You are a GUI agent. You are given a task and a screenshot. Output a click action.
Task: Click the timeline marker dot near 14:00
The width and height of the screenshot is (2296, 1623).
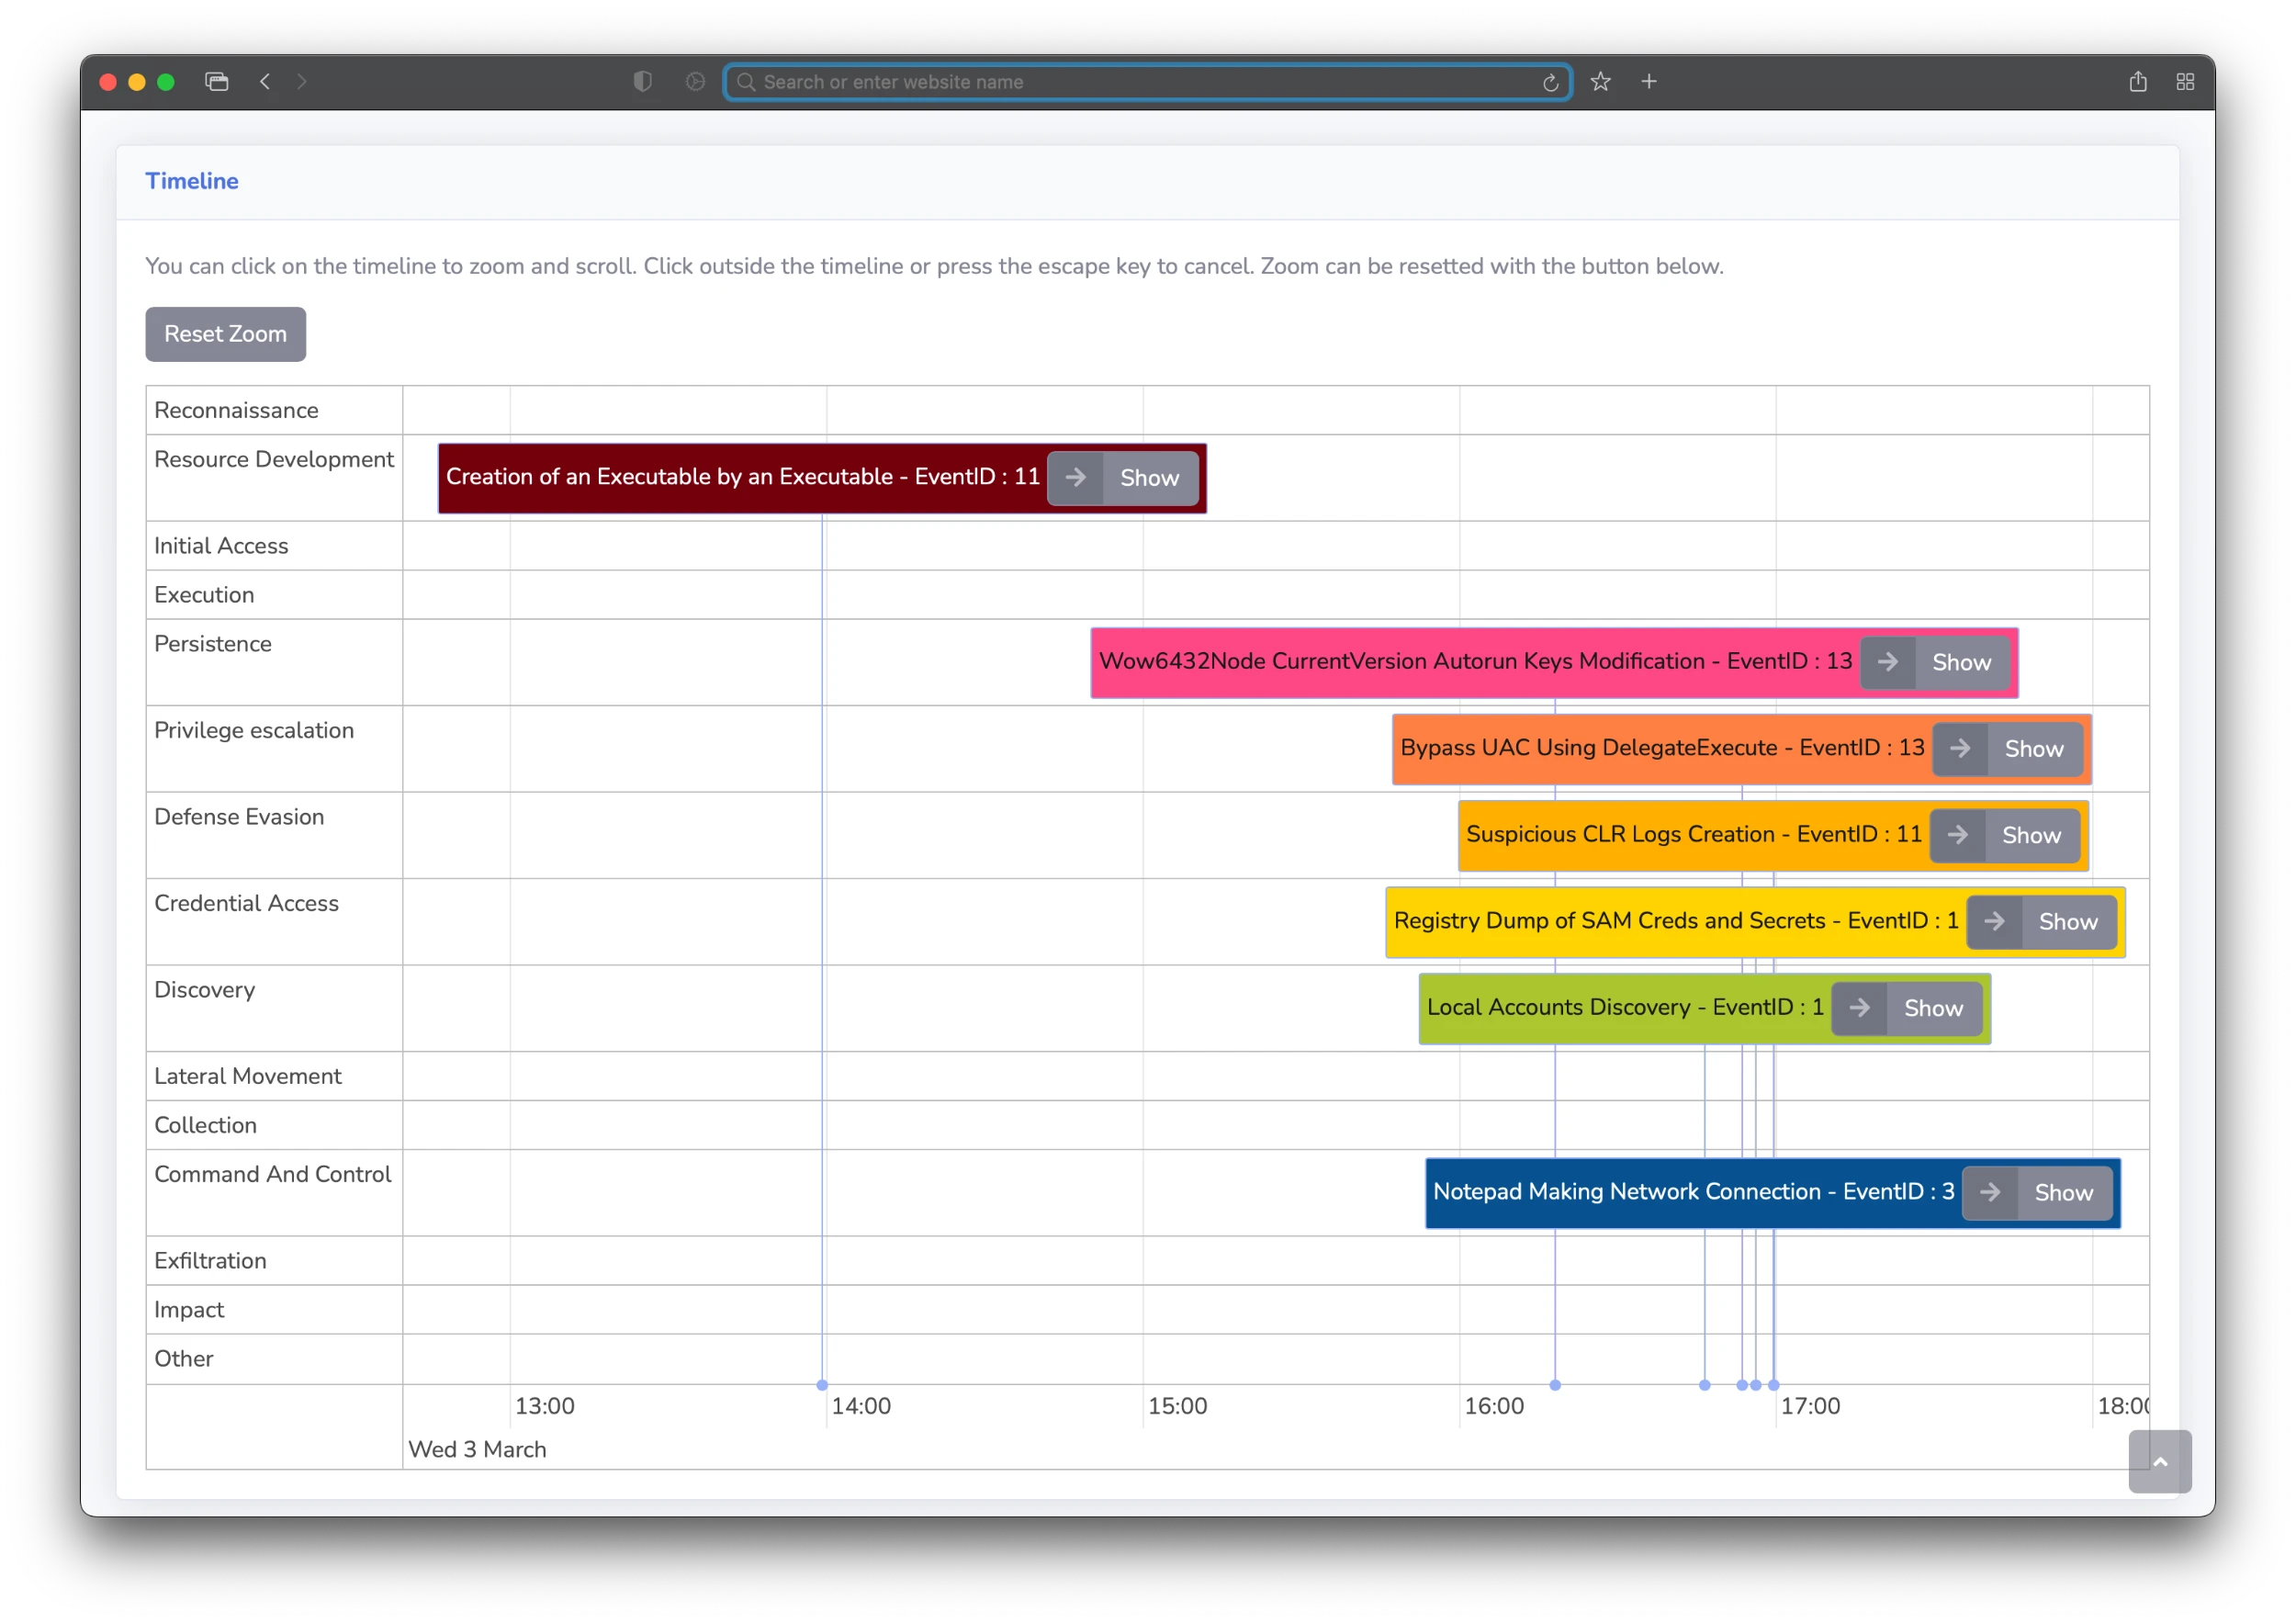point(822,1385)
